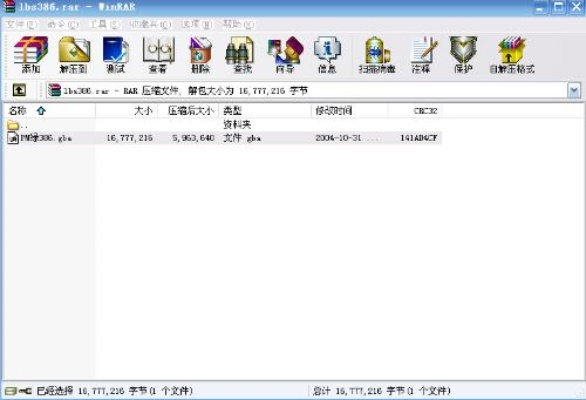Open the 命令 (Commands) menu
Screen dimensions: 586x400
pyautogui.click(x=63, y=25)
